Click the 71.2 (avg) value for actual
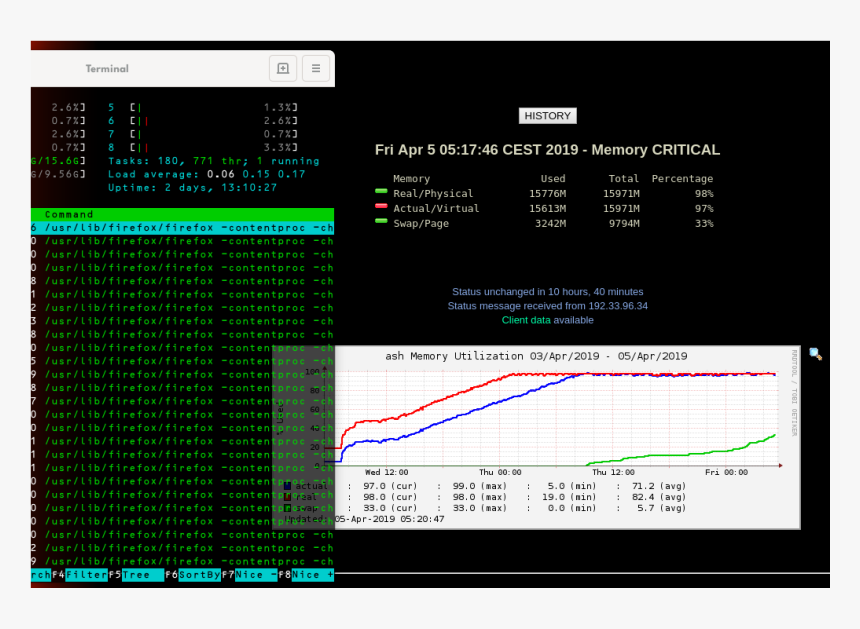The height and width of the screenshot is (629, 860). coord(659,486)
